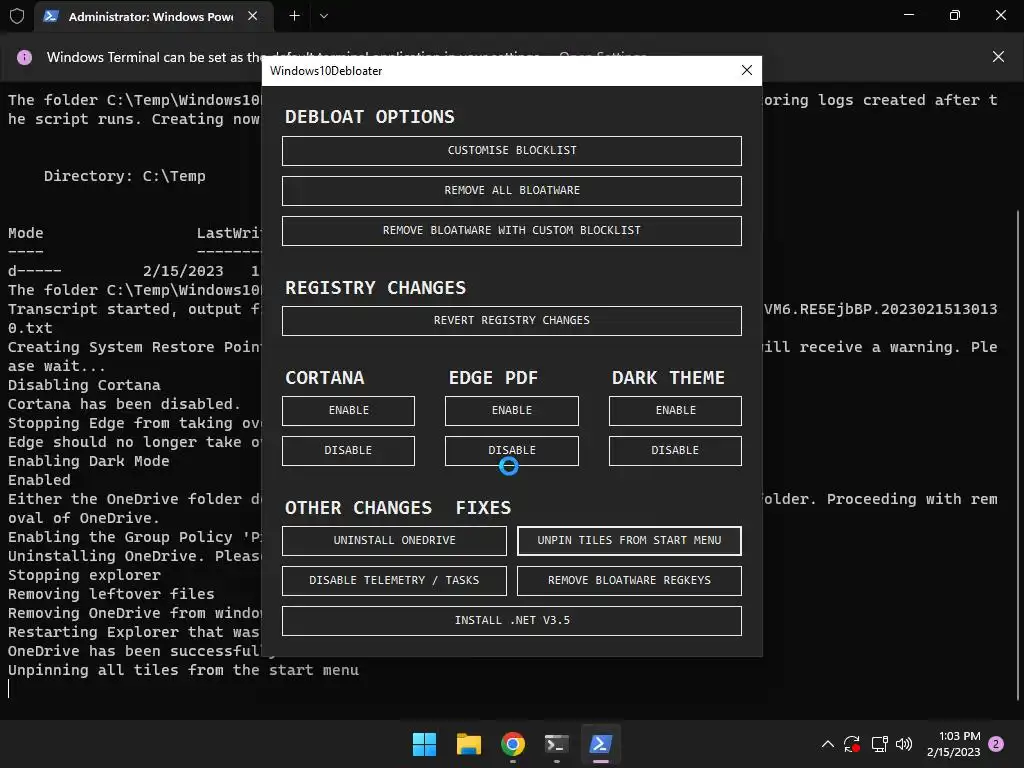This screenshot has width=1024, height=768.
Task: Enable Edge PDF
Action: coord(511,411)
